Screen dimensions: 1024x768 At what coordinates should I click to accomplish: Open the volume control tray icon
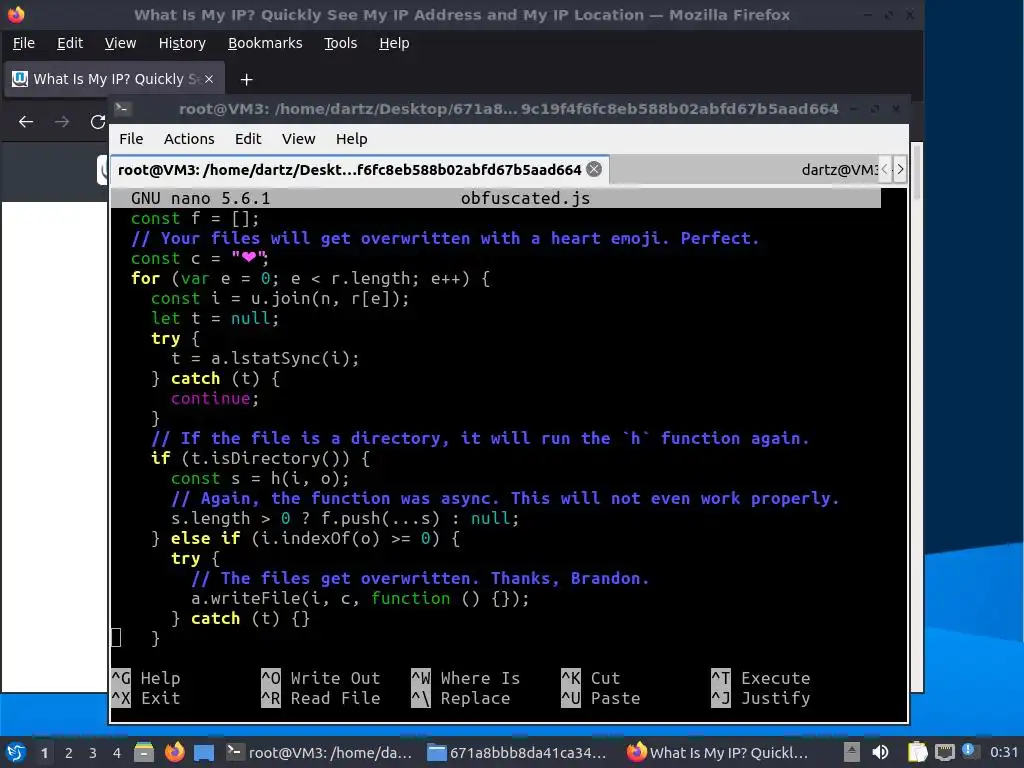coord(880,752)
